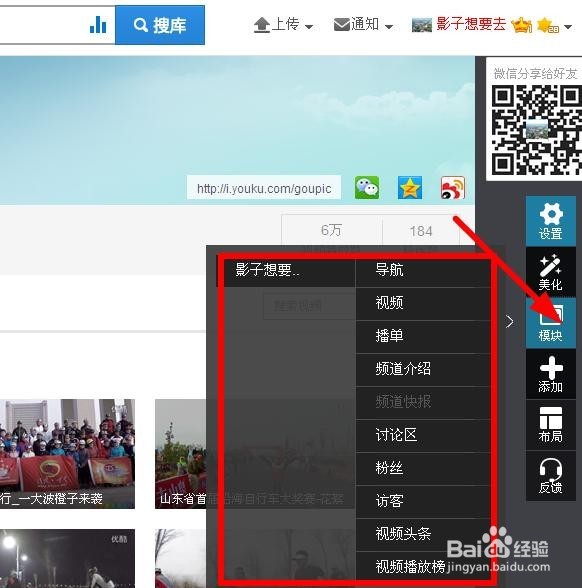Share to Sina Weibo icon
This screenshot has width=582, height=588.
(x=453, y=188)
